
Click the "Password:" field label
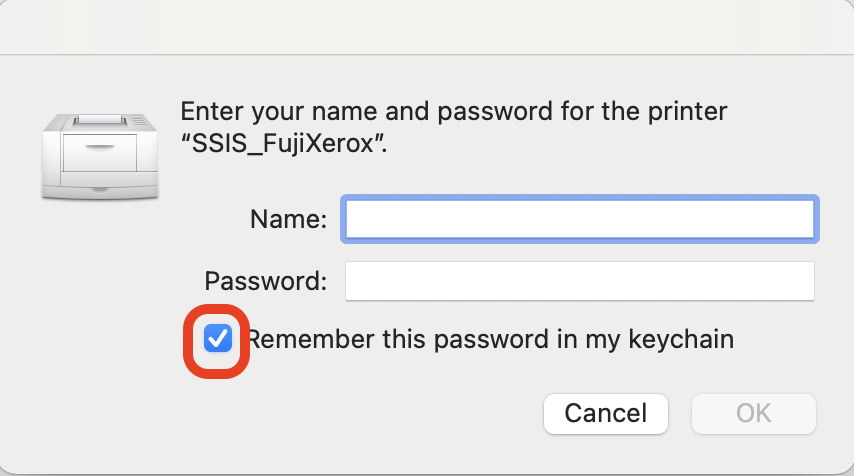point(265,281)
